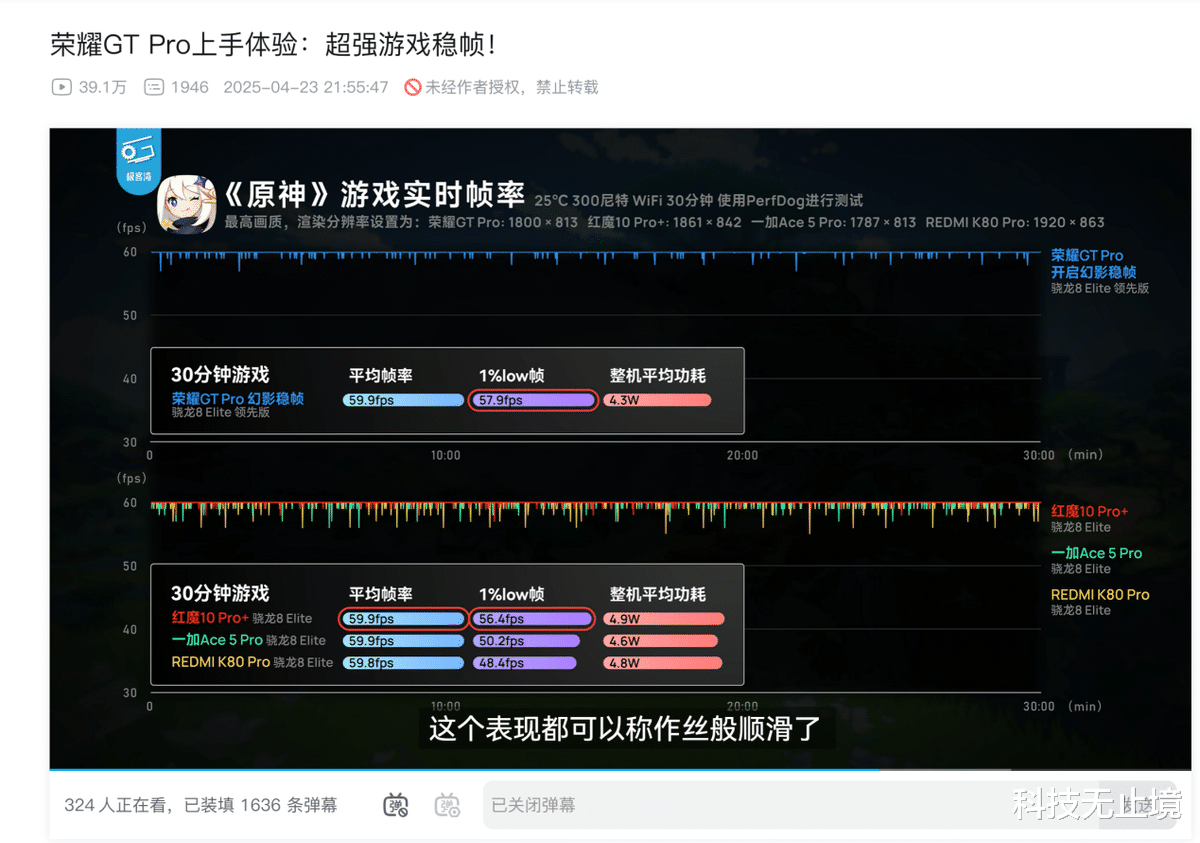Open the danmaku settings icon

[447, 805]
